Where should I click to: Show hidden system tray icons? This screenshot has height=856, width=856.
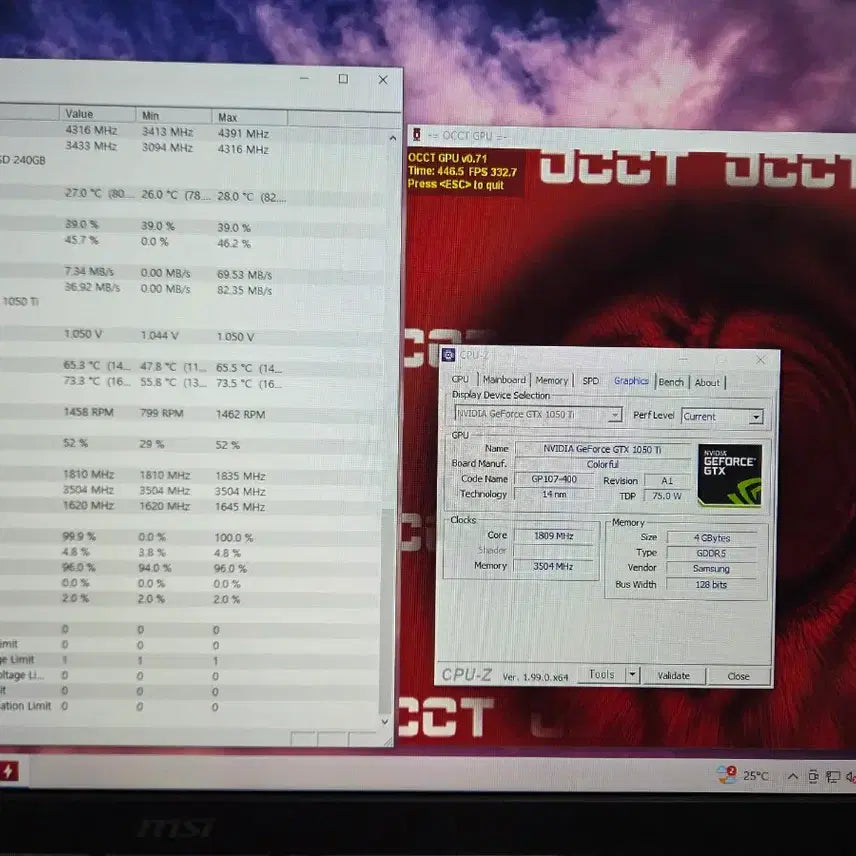(x=793, y=776)
